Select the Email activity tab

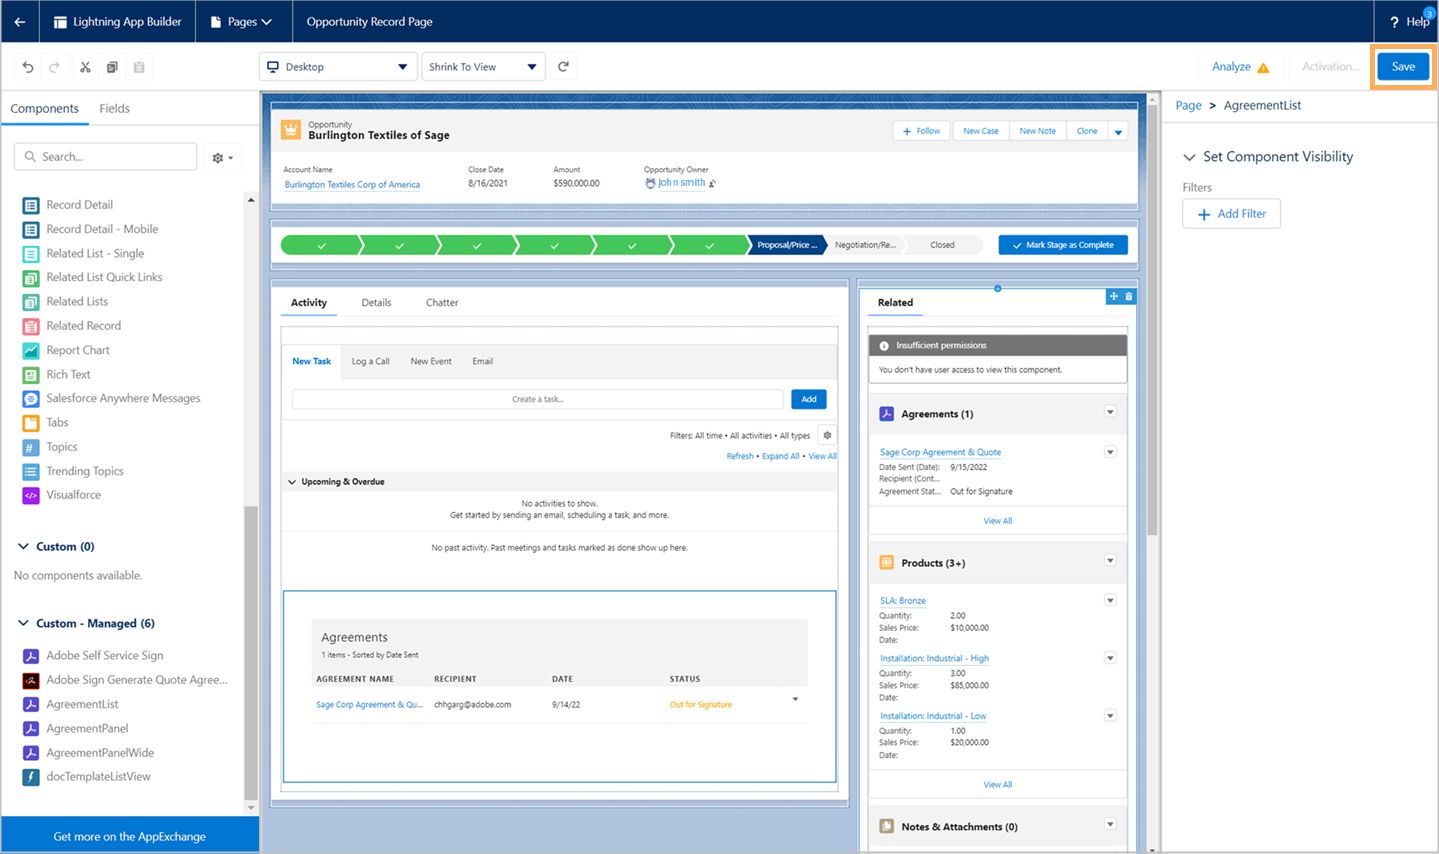pyautogui.click(x=482, y=361)
